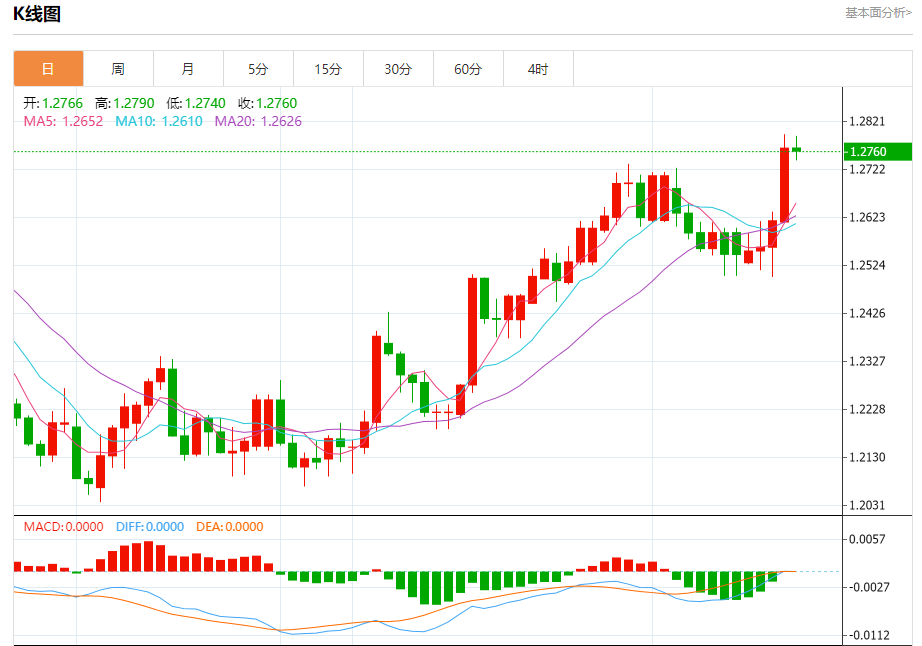922x646 pixels.
Task: Open the 基本面分析> link
Action: 878,13
